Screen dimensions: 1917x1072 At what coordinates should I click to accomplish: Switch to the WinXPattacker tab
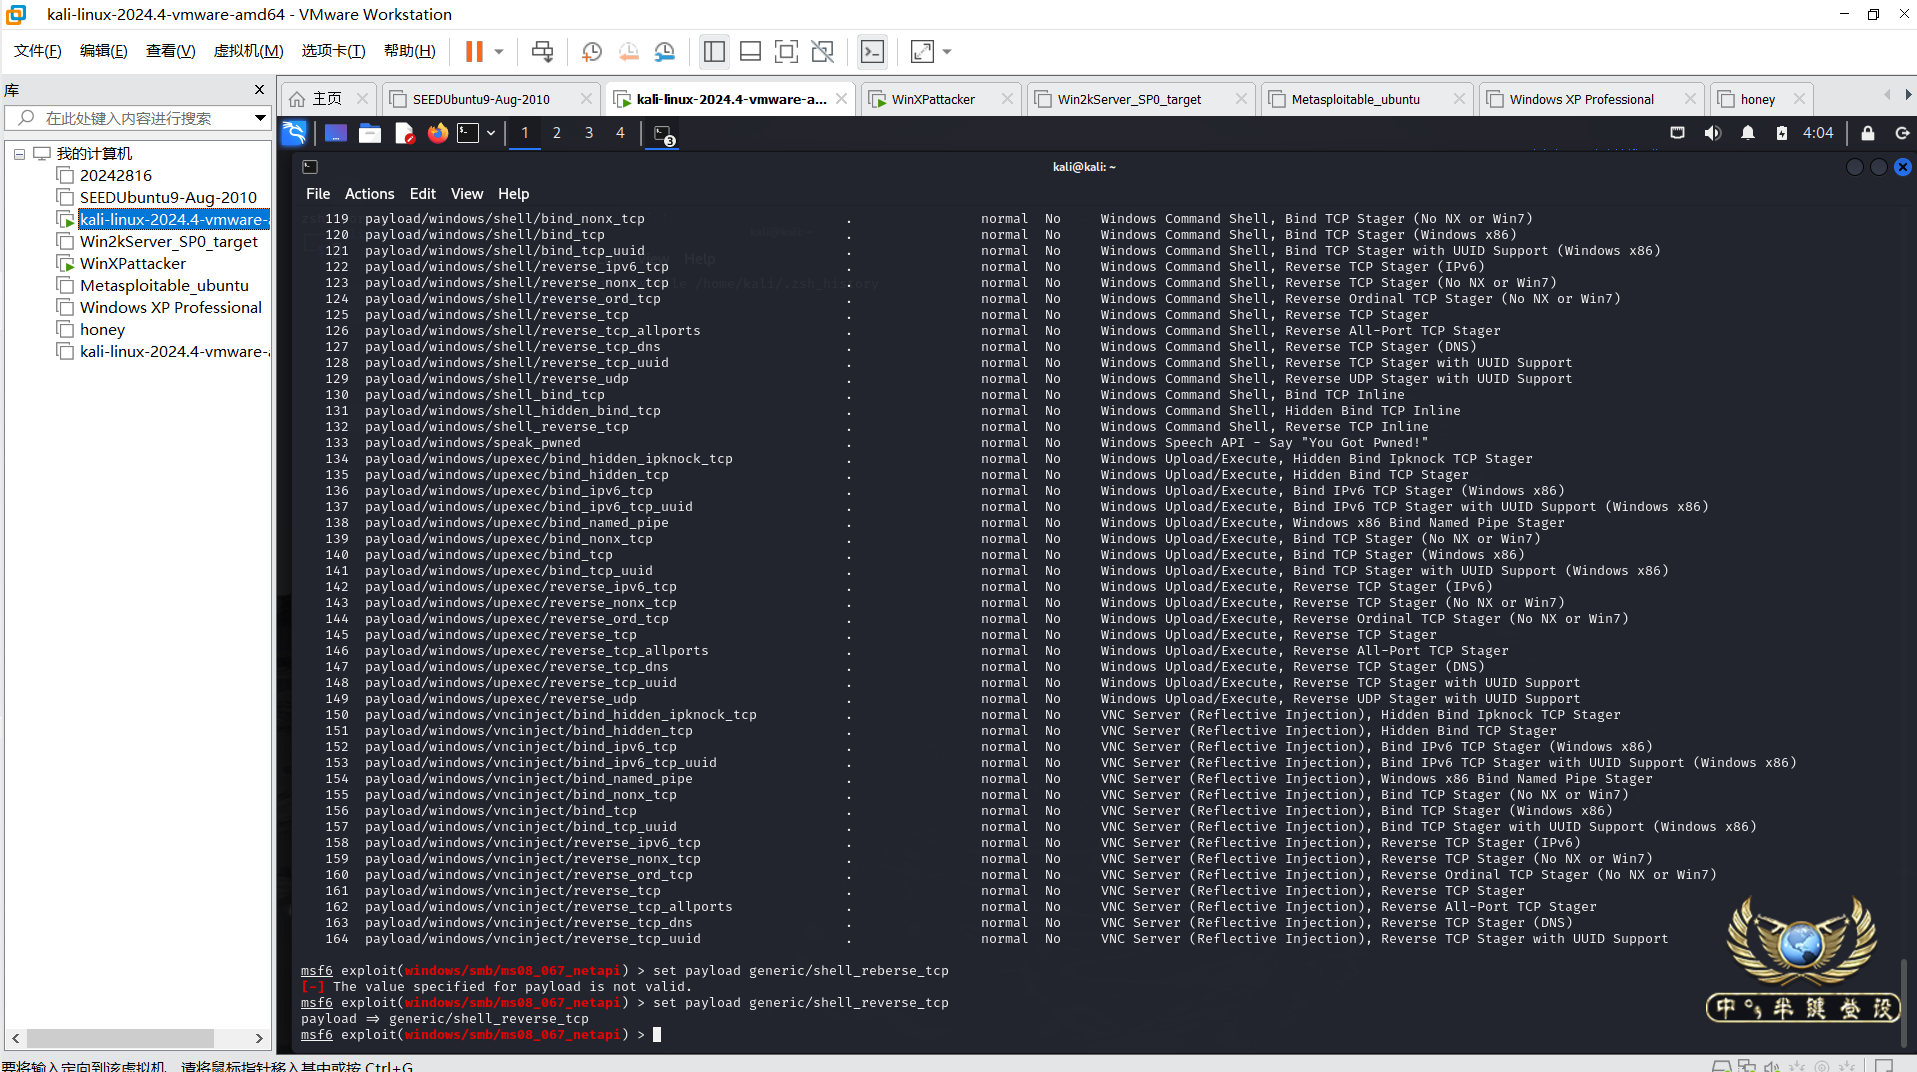click(933, 99)
